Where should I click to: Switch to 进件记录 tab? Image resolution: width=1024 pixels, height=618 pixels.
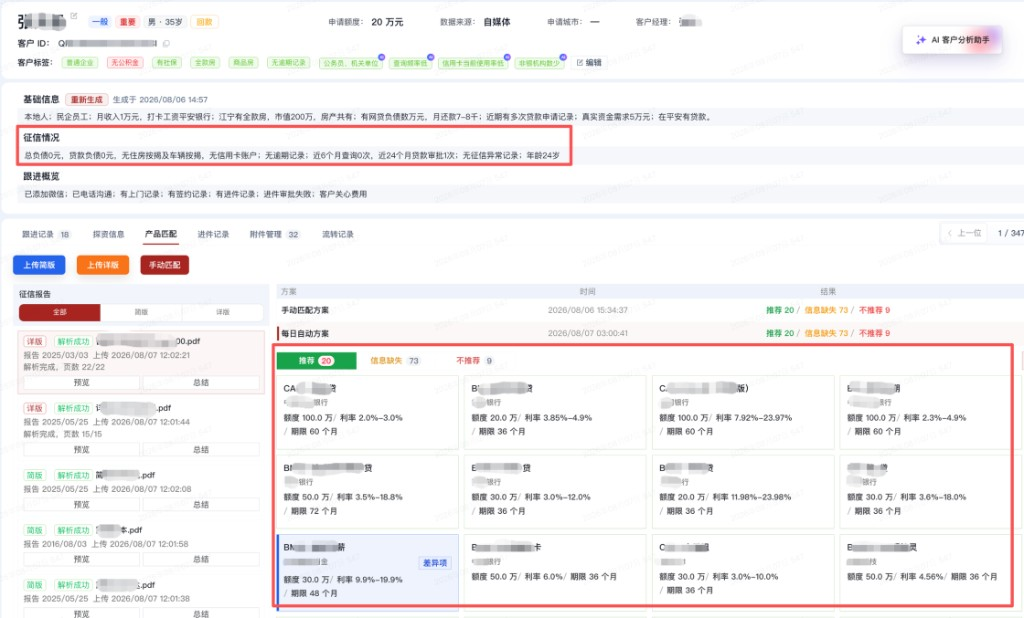point(213,234)
